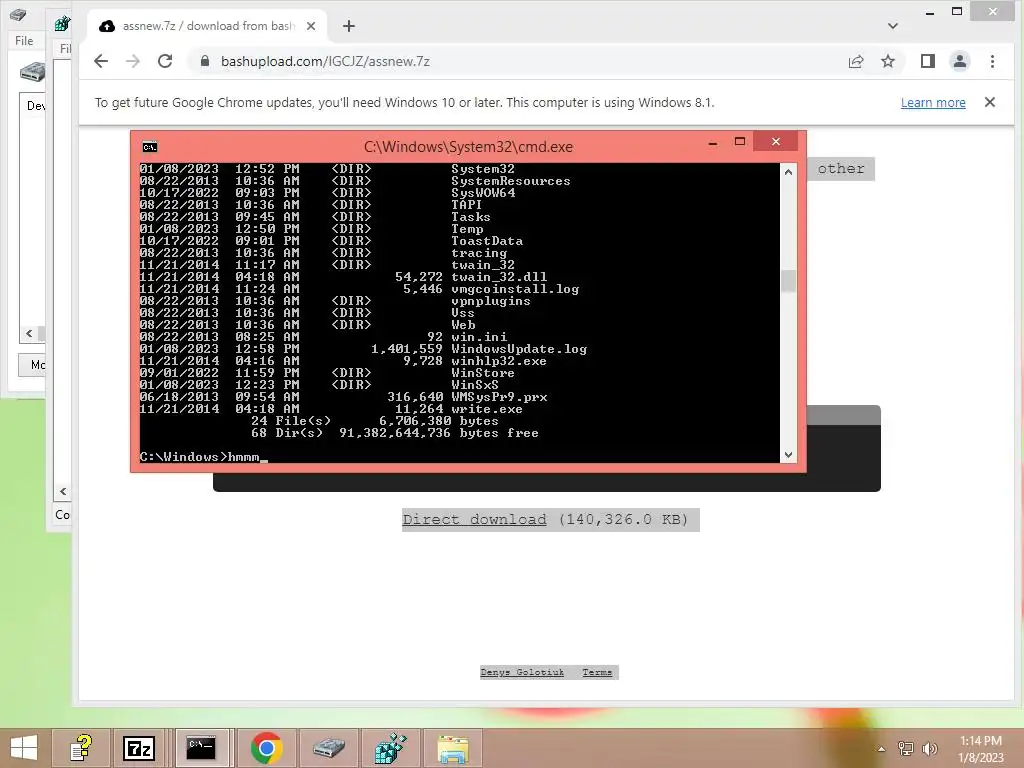Show hidden tray icons arrow
This screenshot has width=1024, height=768.
tap(882, 749)
